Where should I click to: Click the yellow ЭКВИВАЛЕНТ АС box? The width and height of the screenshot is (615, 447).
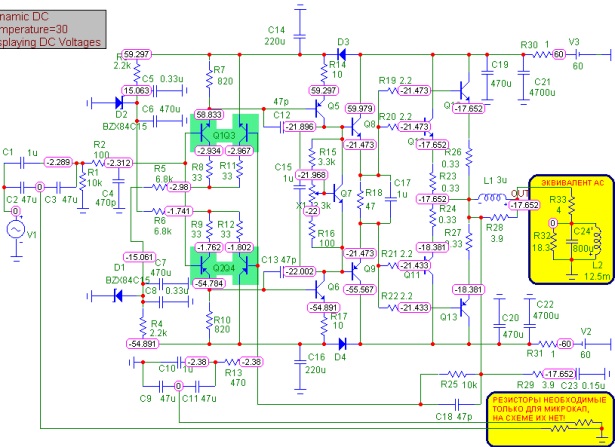click(571, 229)
